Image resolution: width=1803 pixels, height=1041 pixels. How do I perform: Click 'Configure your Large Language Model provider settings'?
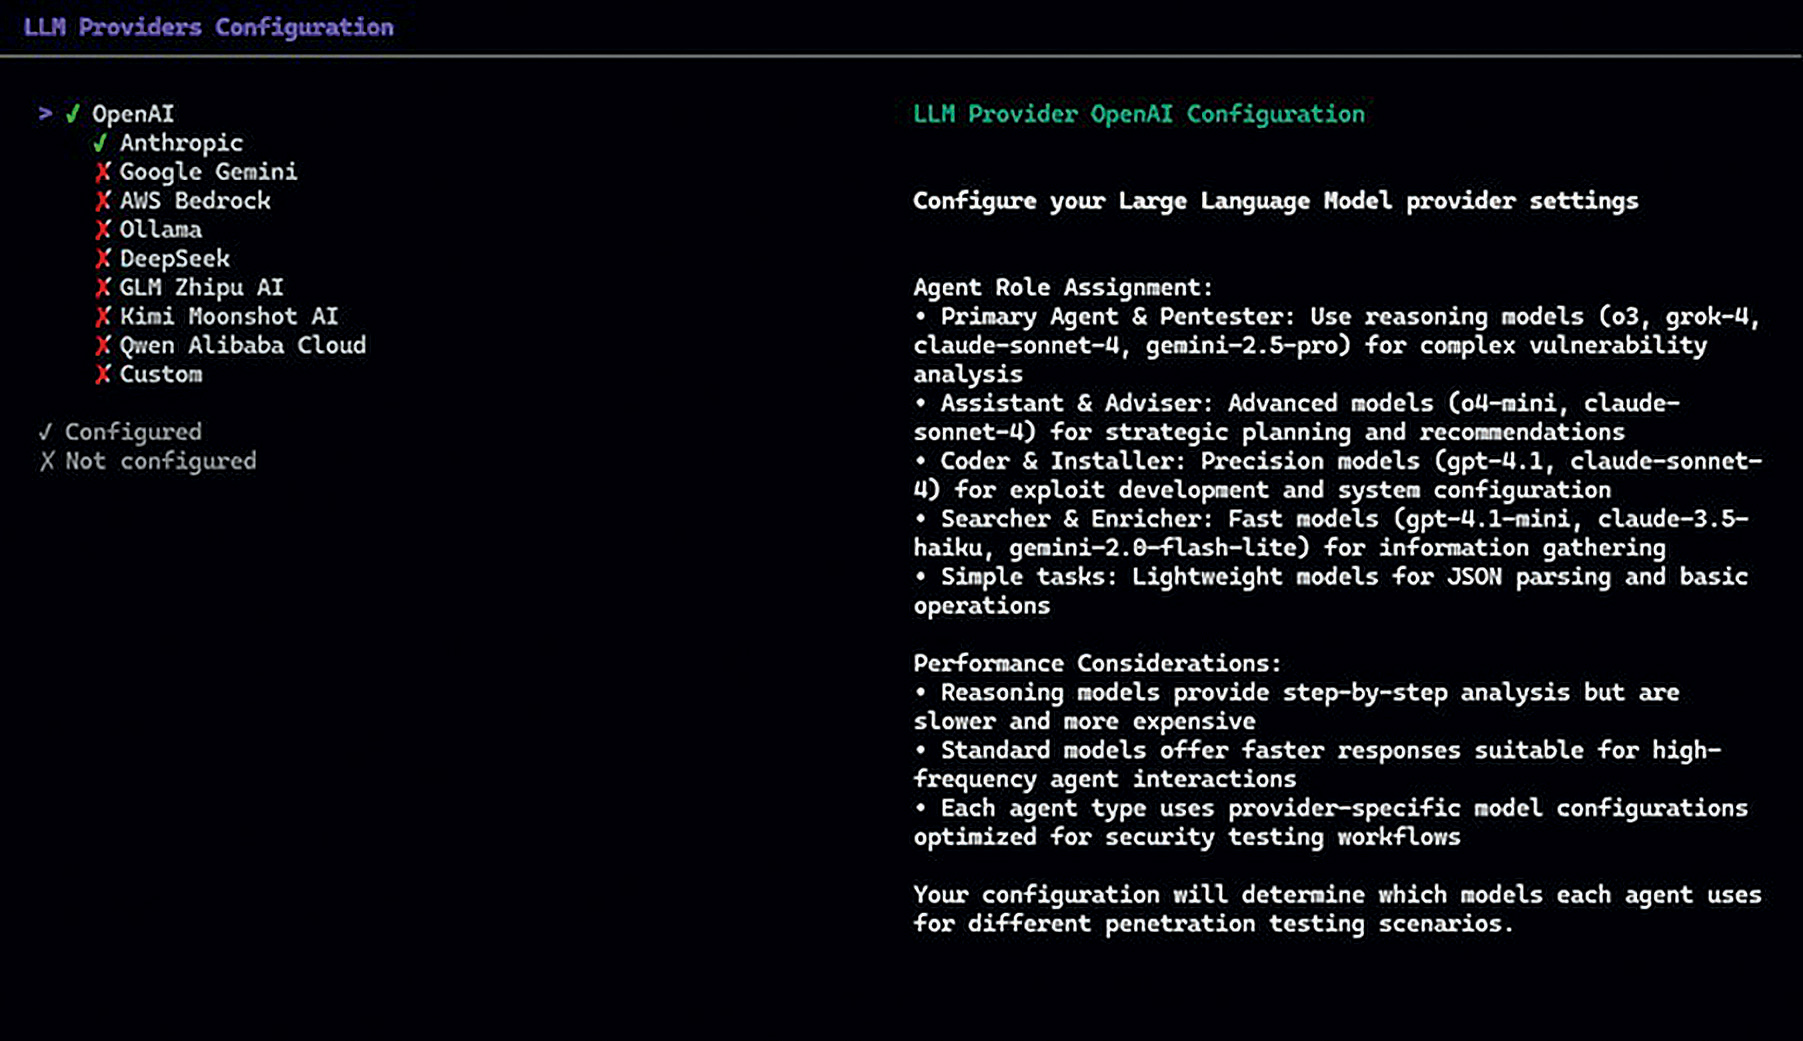click(1276, 201)
